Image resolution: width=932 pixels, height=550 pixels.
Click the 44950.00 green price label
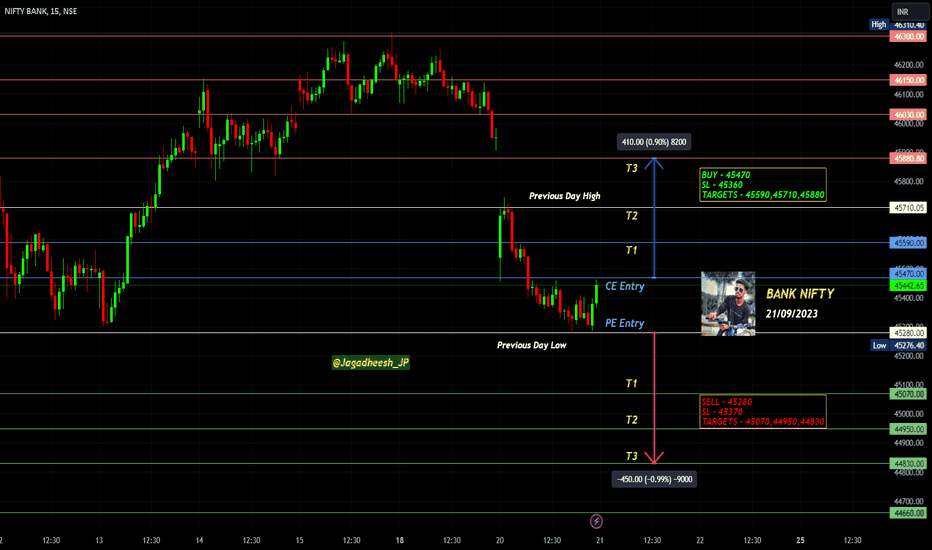908,429
